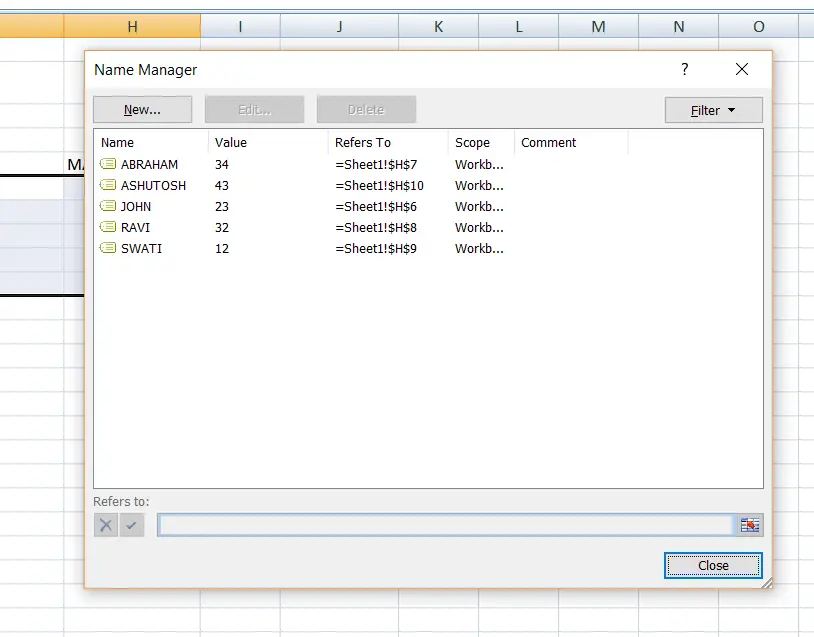Click the =Sheet1!$H$9 reference

click(x=376, y=249)
